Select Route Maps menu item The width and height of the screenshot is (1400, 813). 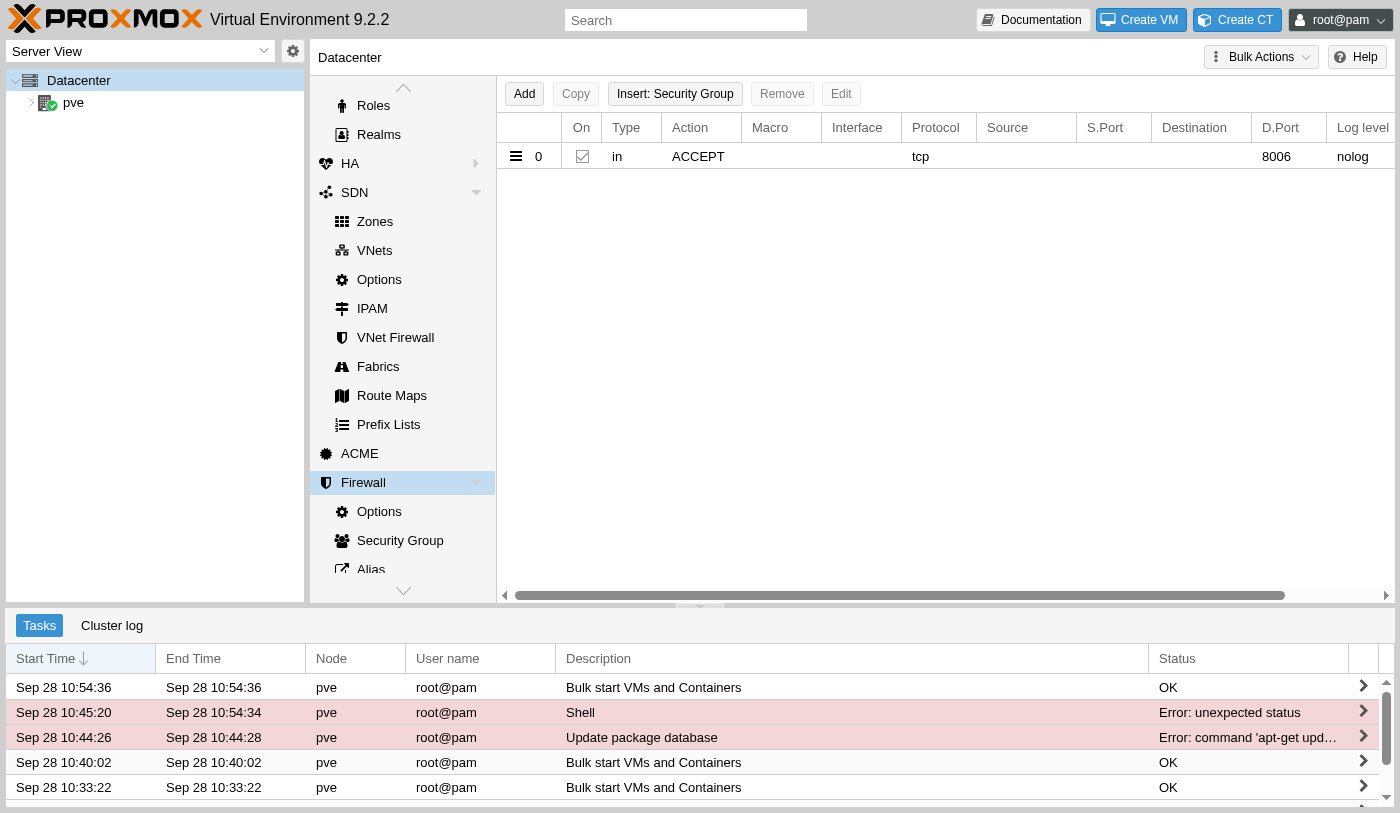point(402,396)
